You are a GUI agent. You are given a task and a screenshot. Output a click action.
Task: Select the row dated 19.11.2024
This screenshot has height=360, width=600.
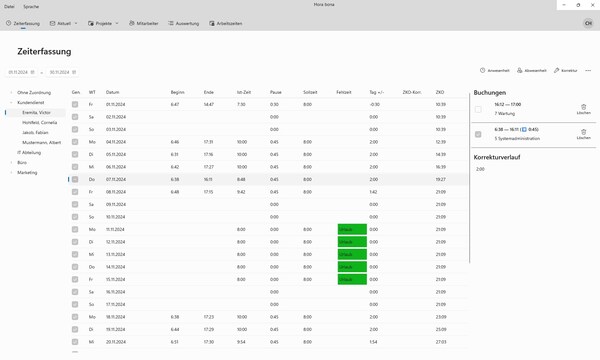point(268,329)
